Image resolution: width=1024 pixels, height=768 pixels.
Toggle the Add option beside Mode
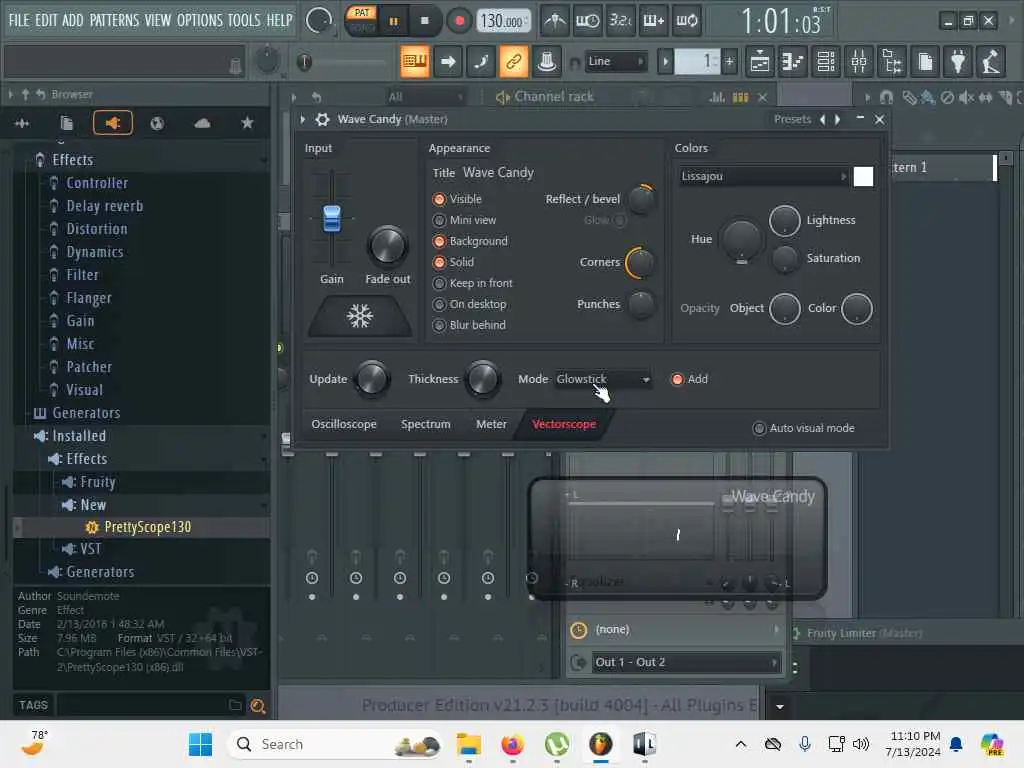[690, 379]
